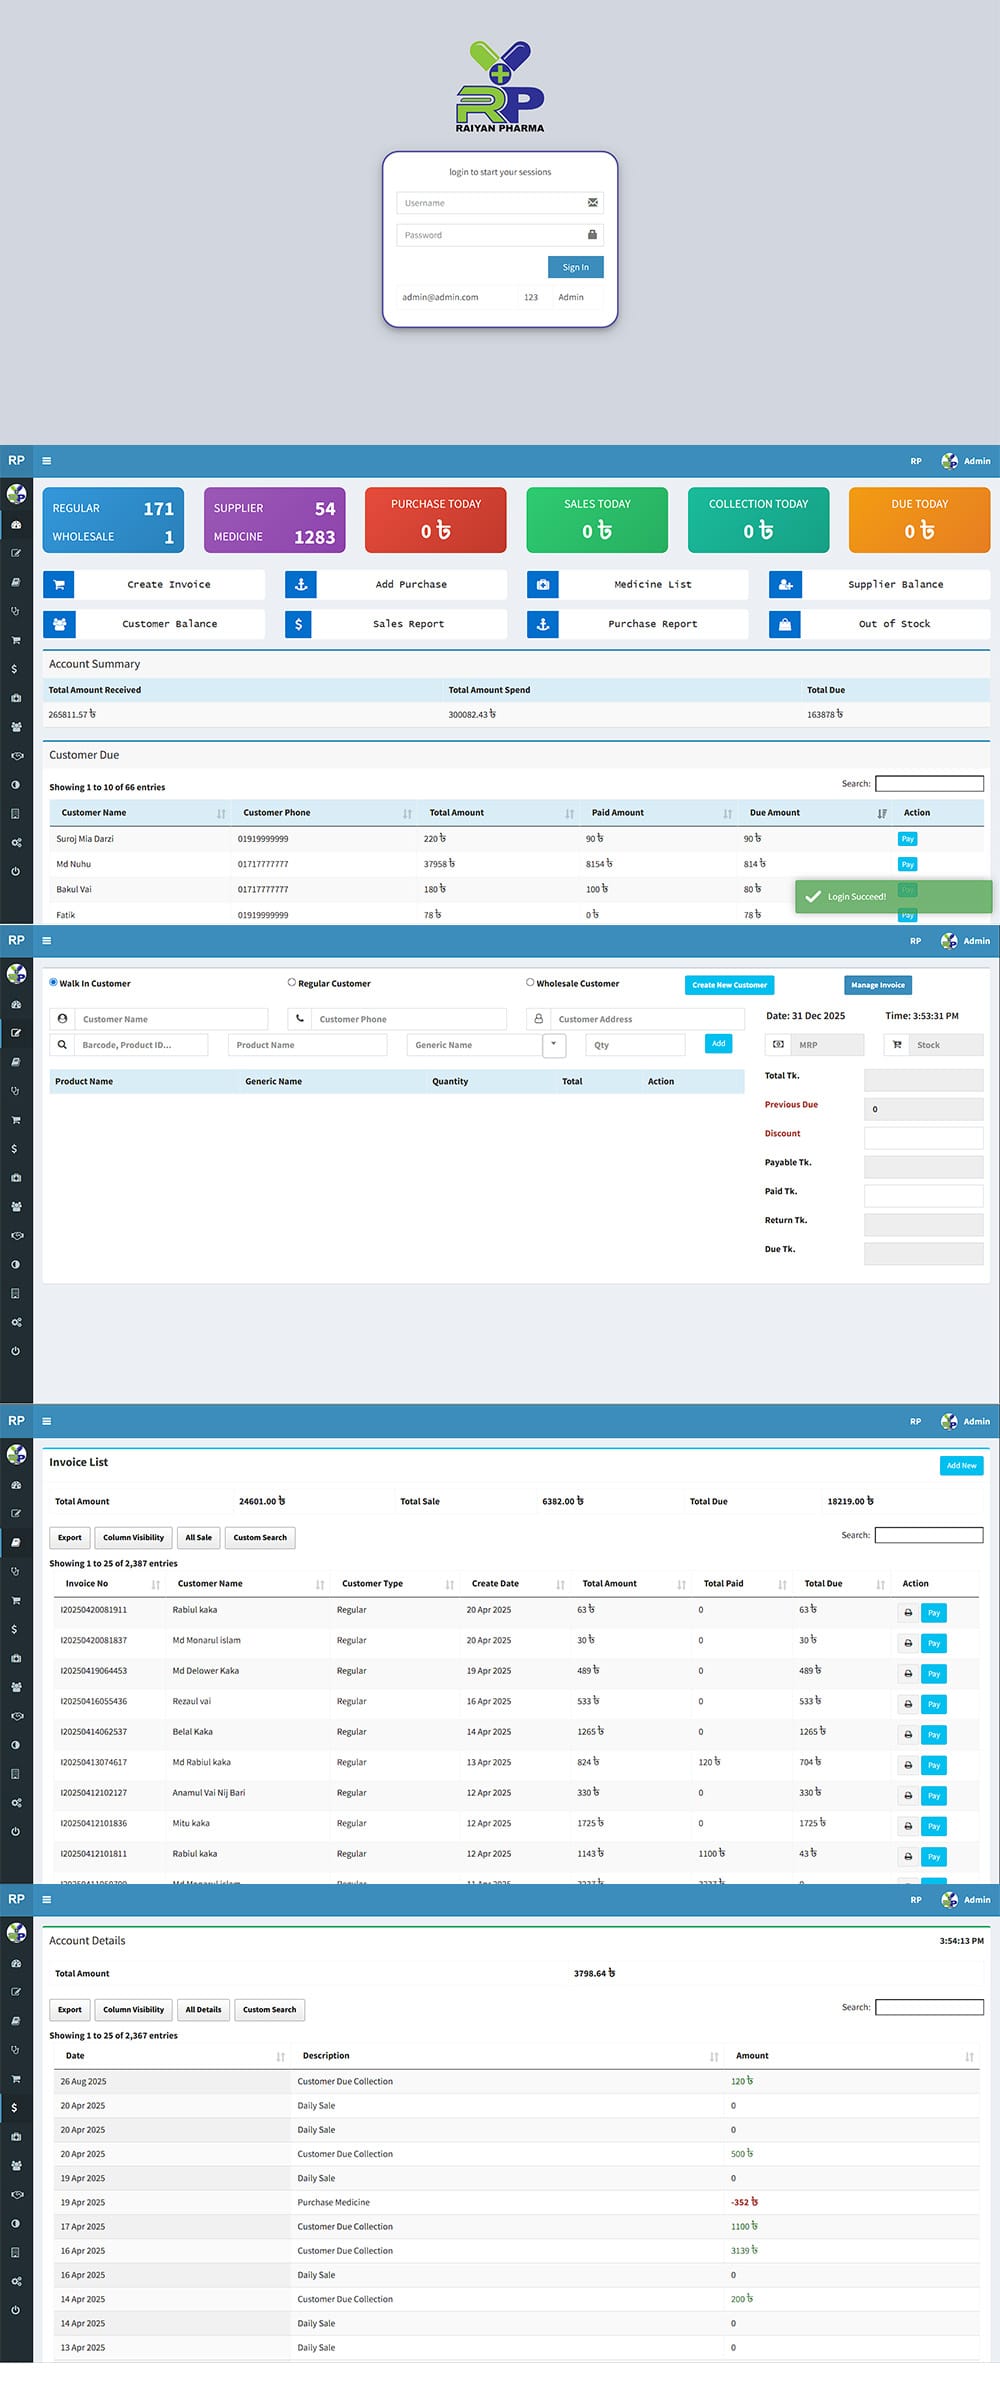Screen dimensions: 1000x2384
Task: Select the Walk In Customer radio button
Action: (54, 983)
